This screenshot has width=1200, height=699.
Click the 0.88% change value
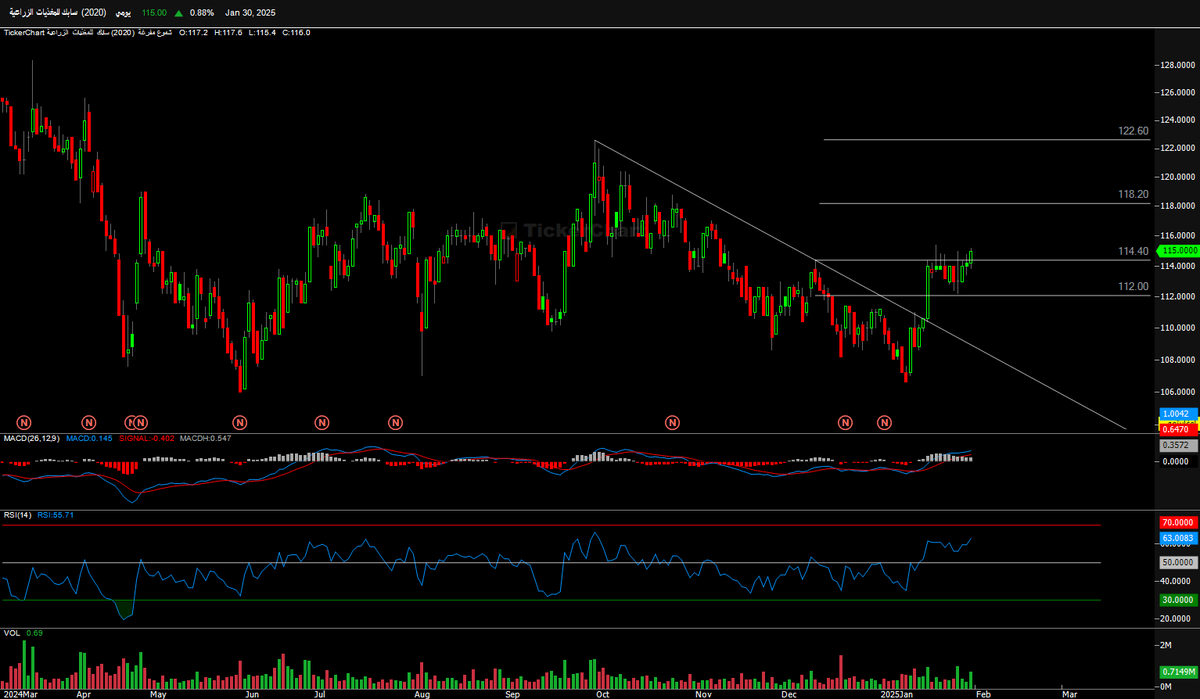pos(202,12)
